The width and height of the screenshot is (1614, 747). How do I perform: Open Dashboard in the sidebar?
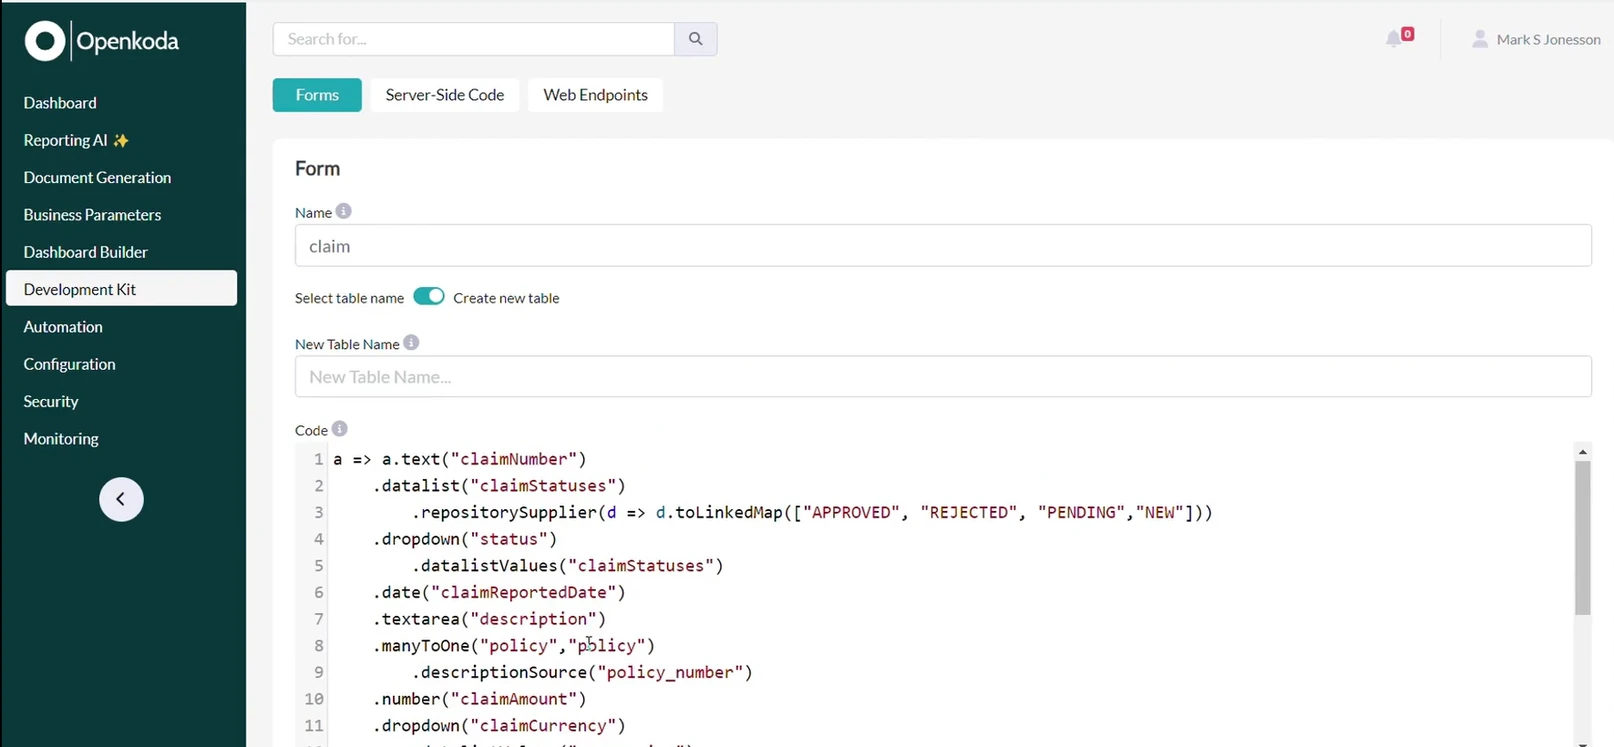pos(60,103)
